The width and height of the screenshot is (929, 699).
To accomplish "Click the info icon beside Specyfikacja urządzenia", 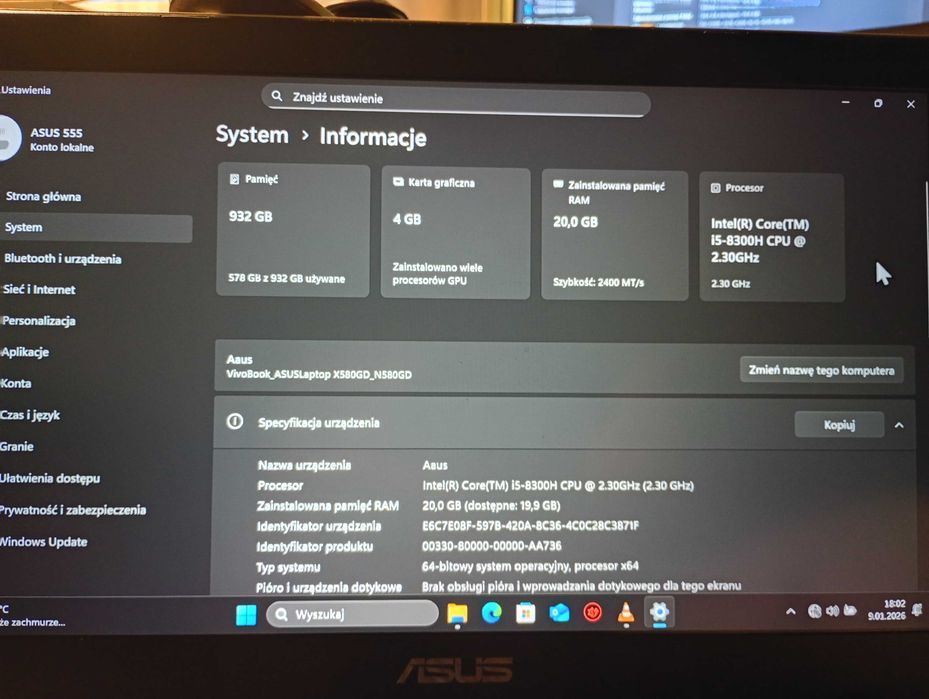I will point(235,421).
